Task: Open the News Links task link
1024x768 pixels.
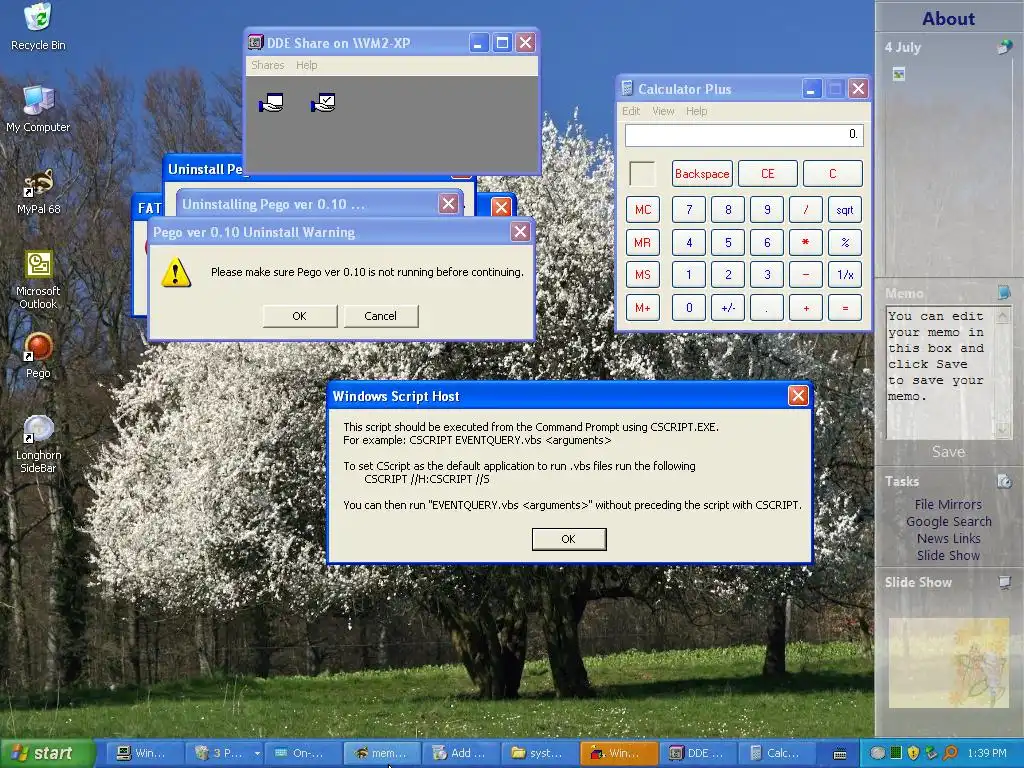Action: (948, 538)
